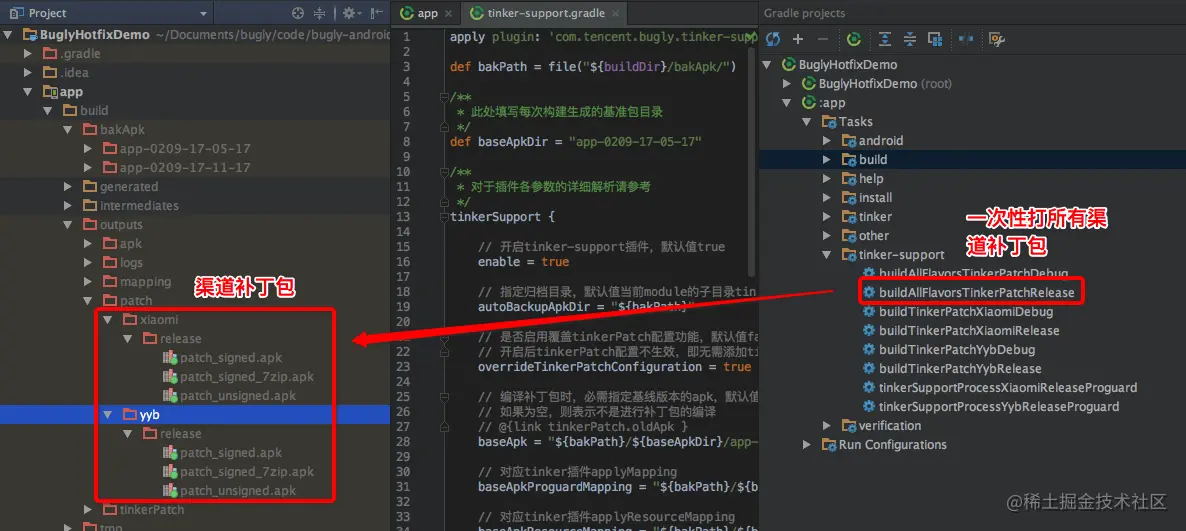1186x531 pixels.
Task: Collapse the tinker-support tasks group arrow
Action: (827, 255)
